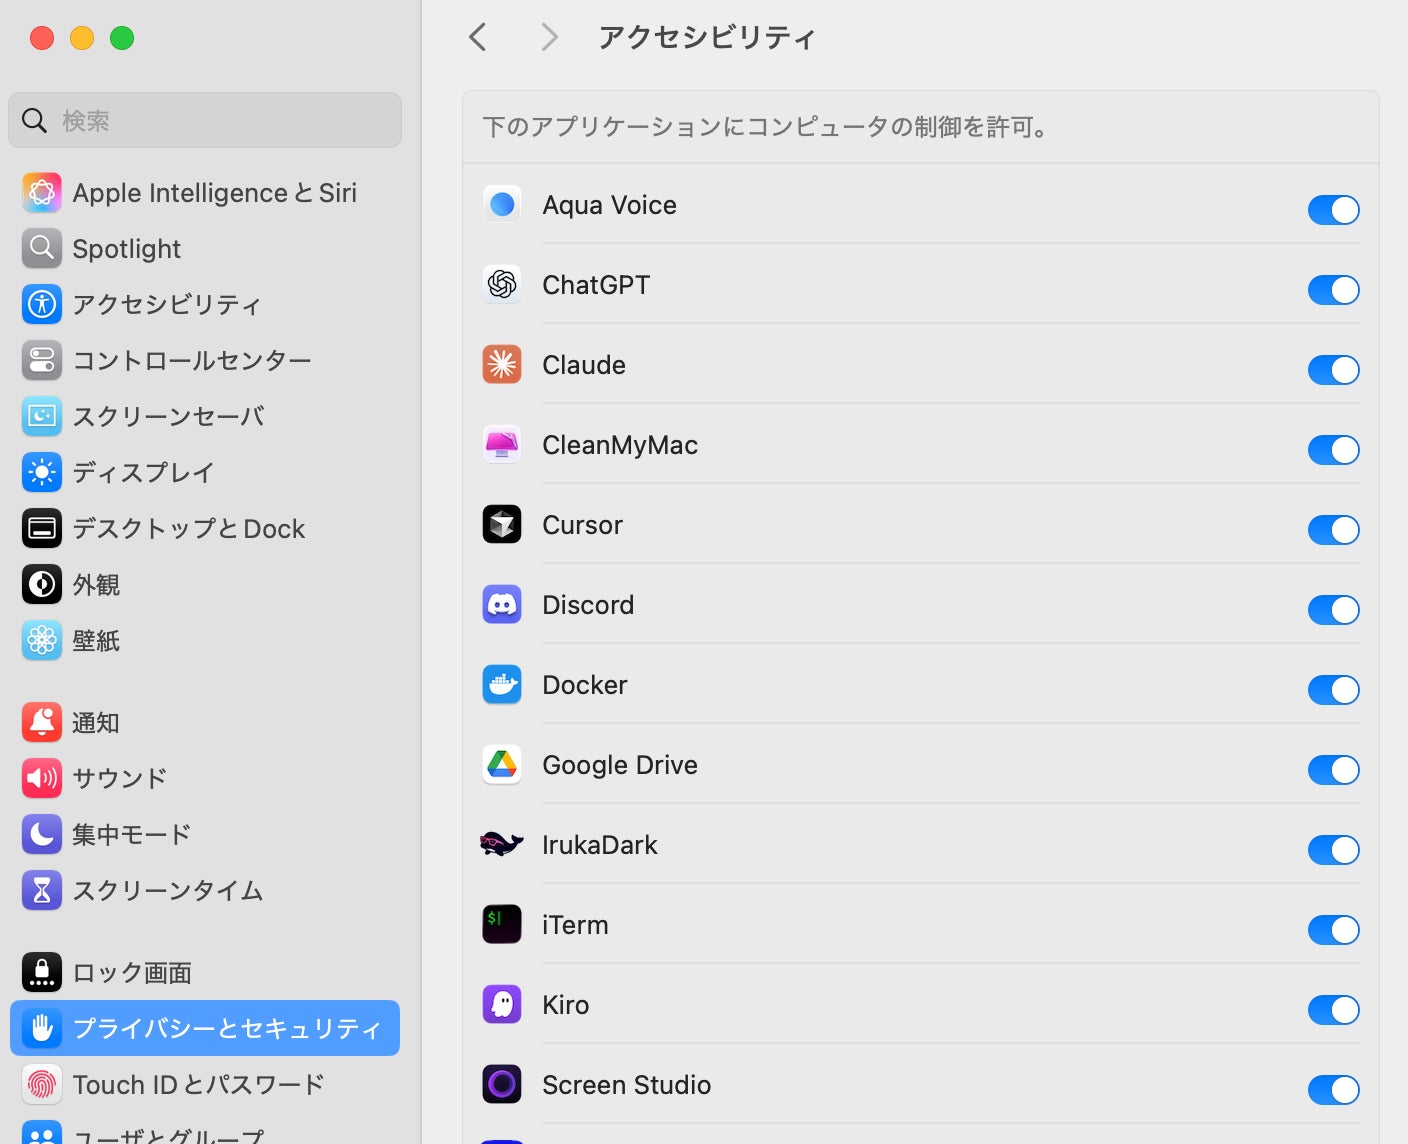This screenshot has width=1408, height=1144.
Task: Select プライバシーとセキュリティ in sidebar
Action: point(205,1028)
